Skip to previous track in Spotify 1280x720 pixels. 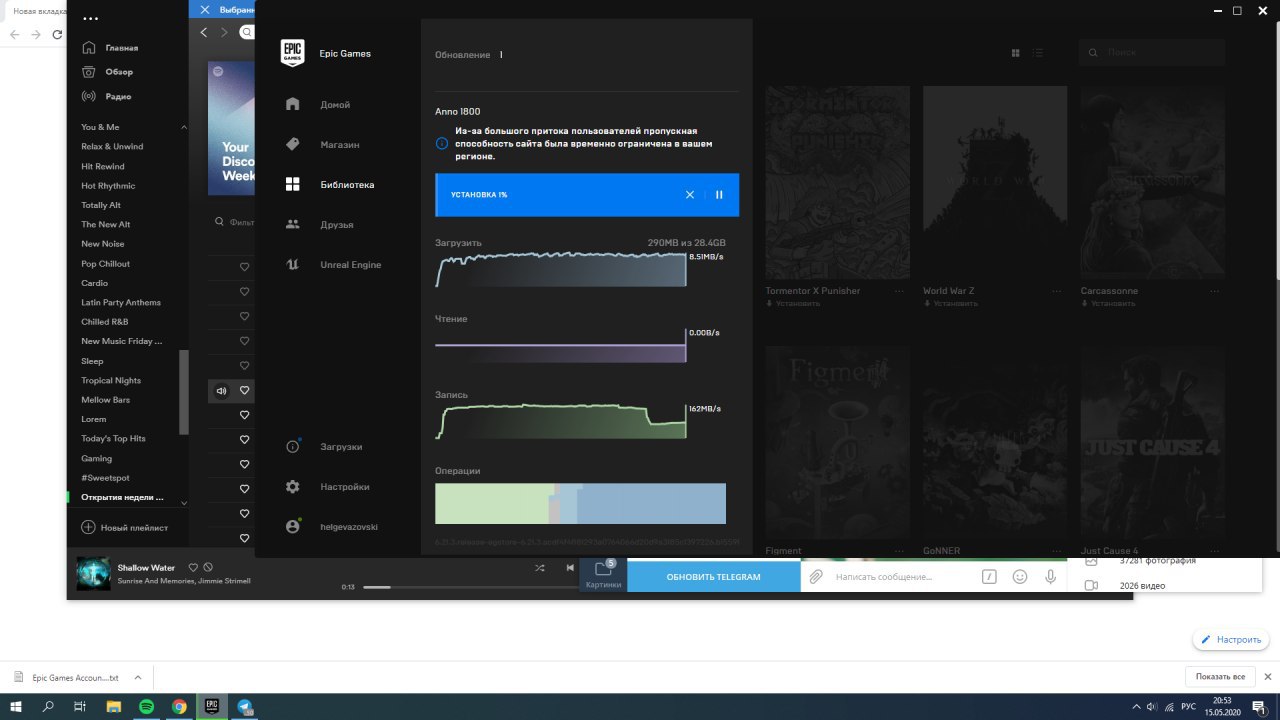[x=570, y=567]
